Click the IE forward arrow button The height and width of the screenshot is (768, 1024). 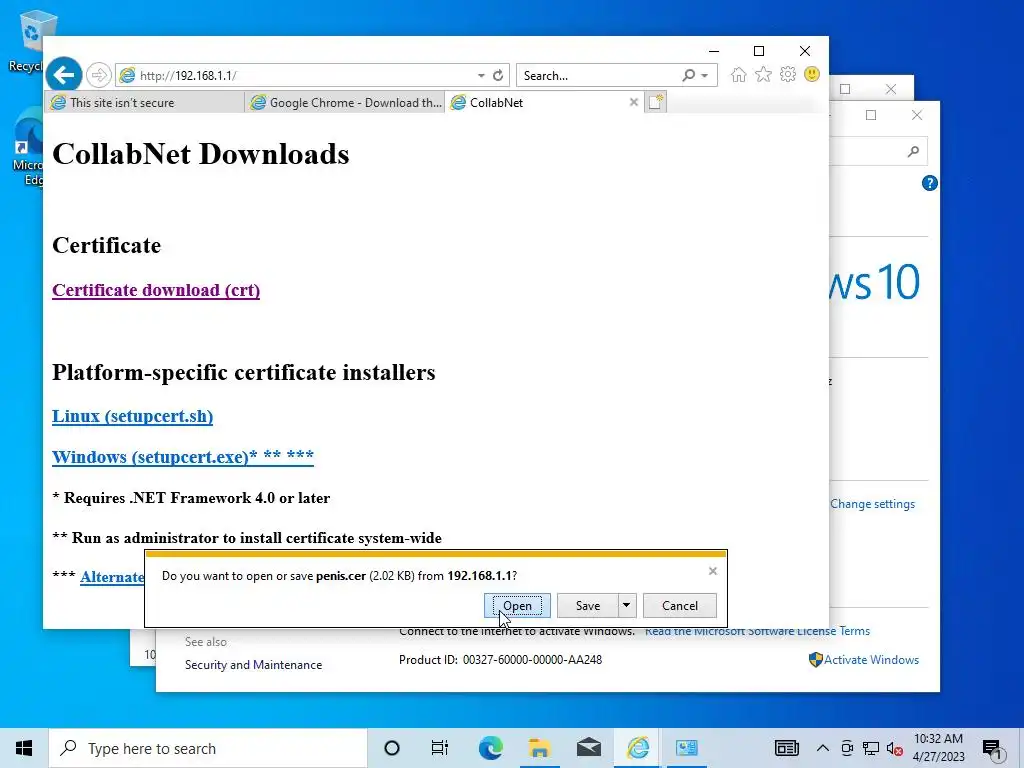click(x=99, y=75)
